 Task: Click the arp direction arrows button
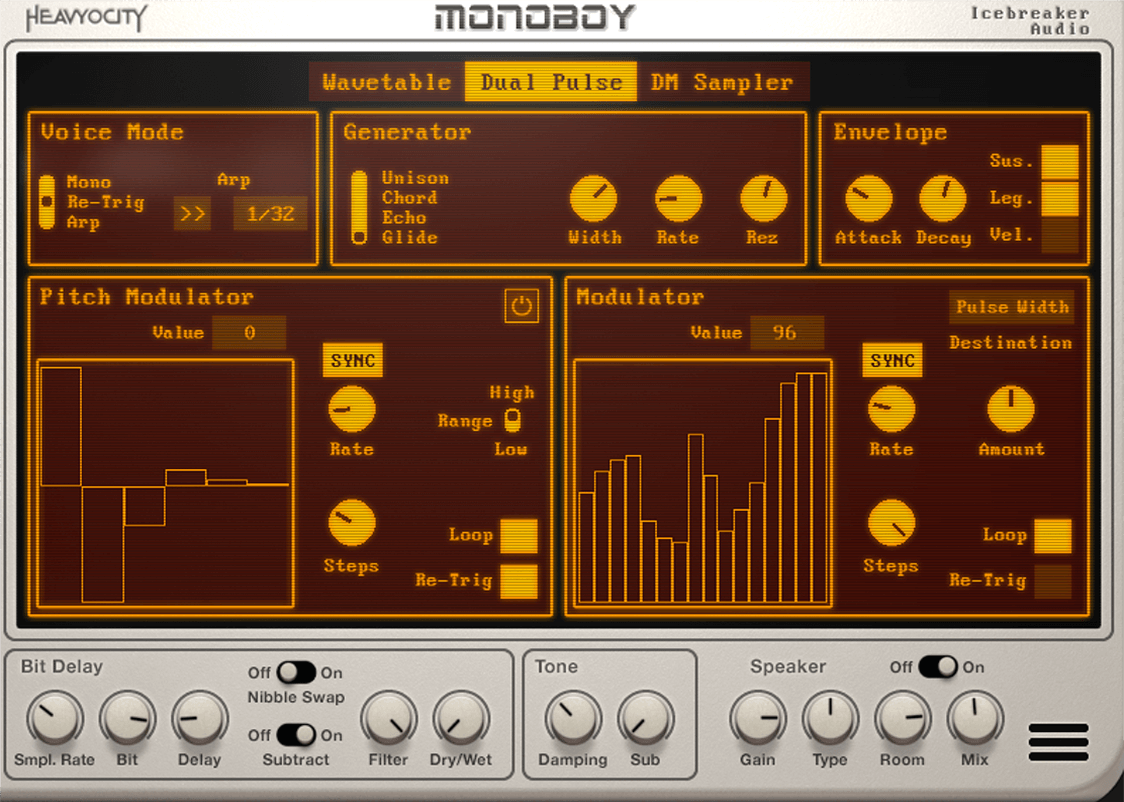tap(192, 214)
